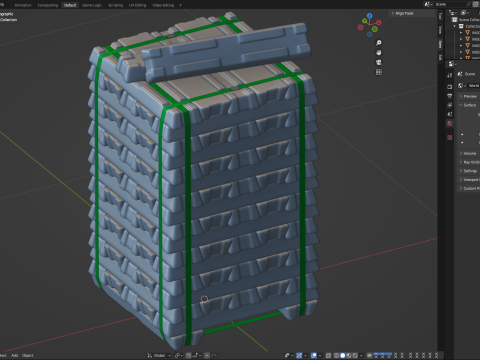
Task: Switch to the UV Editing workspace tab
Action: (x=138, y=5)
